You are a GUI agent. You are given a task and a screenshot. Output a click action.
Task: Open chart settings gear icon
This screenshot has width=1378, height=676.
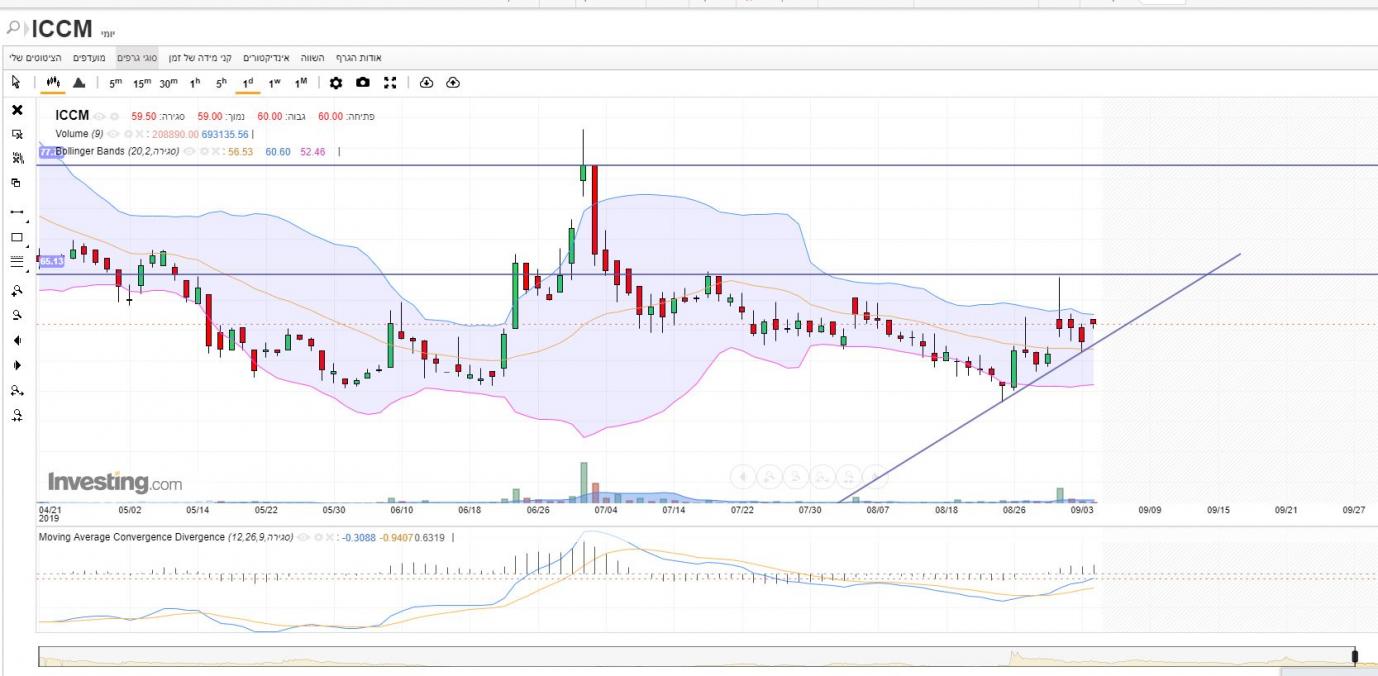[336, 83]
